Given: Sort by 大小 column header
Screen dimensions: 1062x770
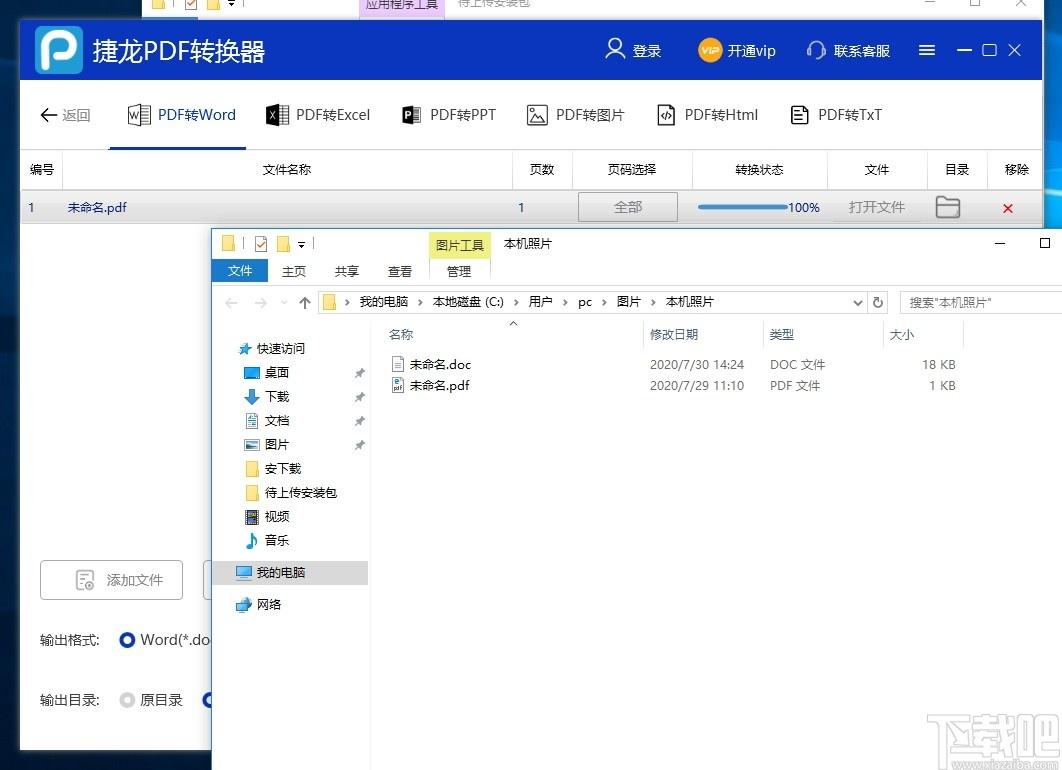Looking at the screenshot, I should coord(901,335).
